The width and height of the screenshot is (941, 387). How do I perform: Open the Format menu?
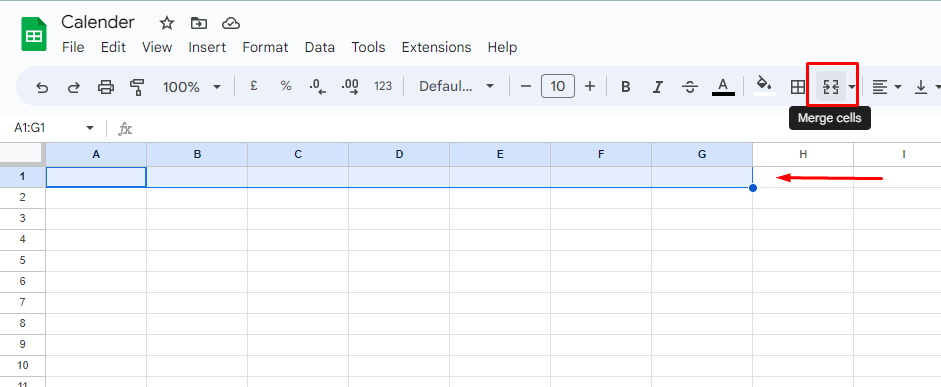point(265,47)
